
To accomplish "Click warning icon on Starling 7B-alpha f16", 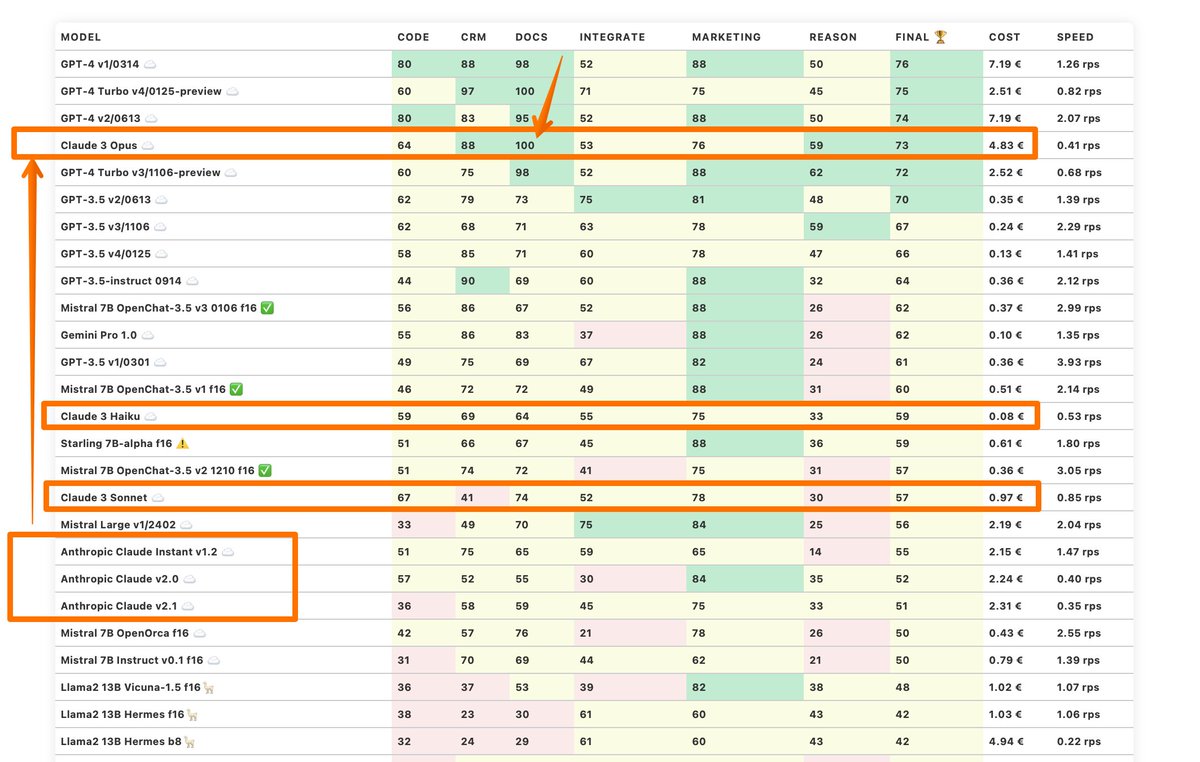I will pos(183,443).
